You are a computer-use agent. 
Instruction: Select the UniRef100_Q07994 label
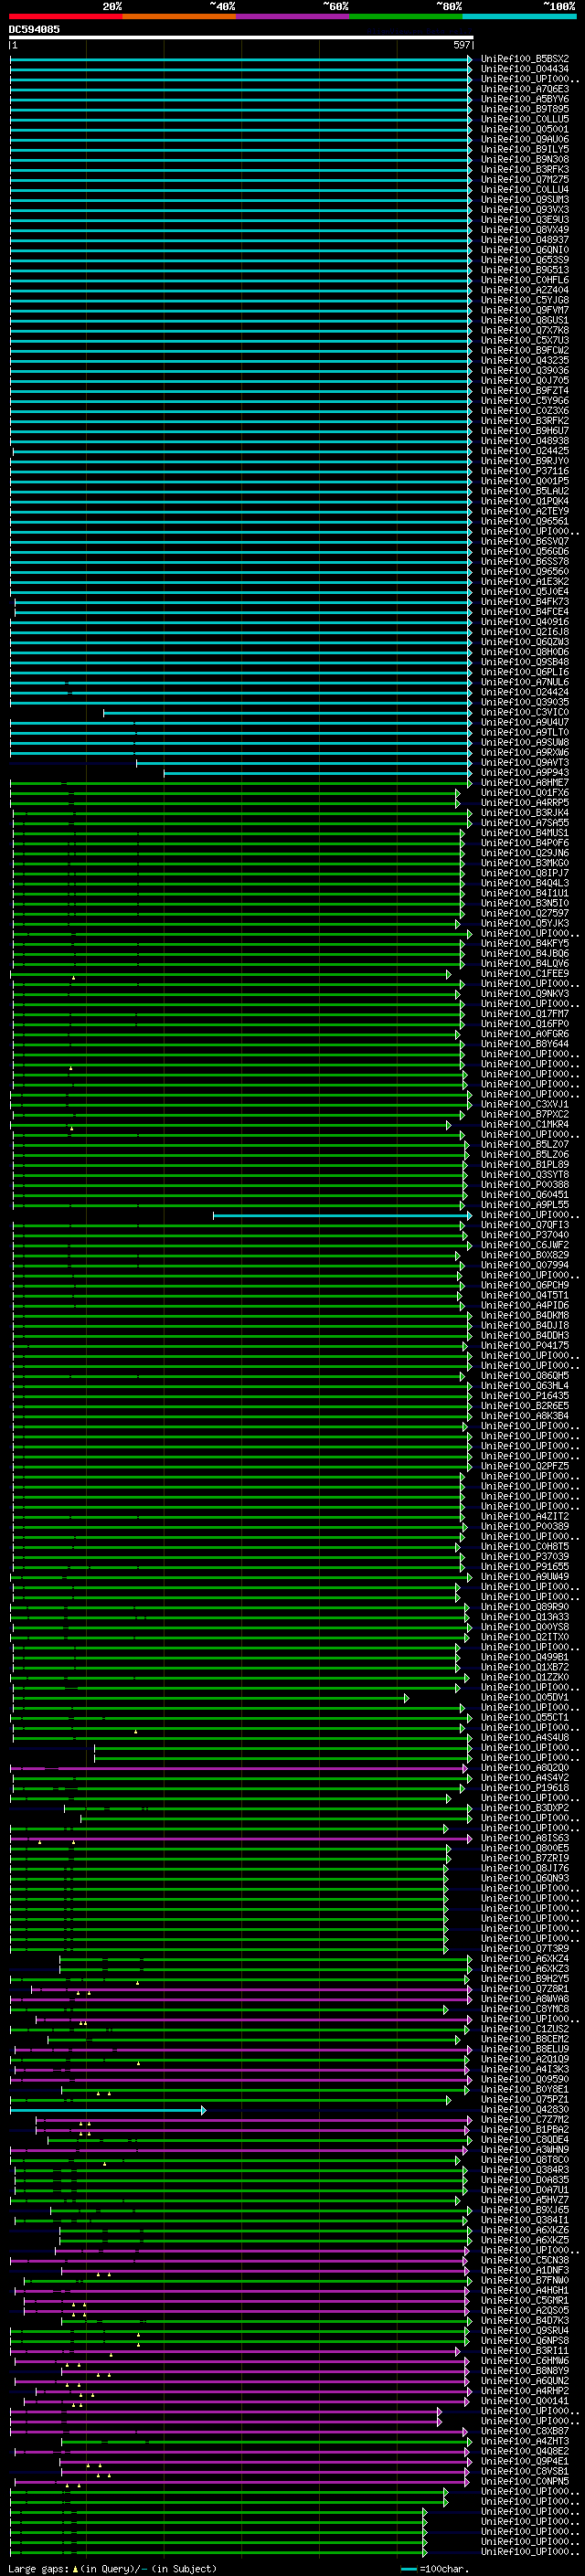(x=525, y=1265)
